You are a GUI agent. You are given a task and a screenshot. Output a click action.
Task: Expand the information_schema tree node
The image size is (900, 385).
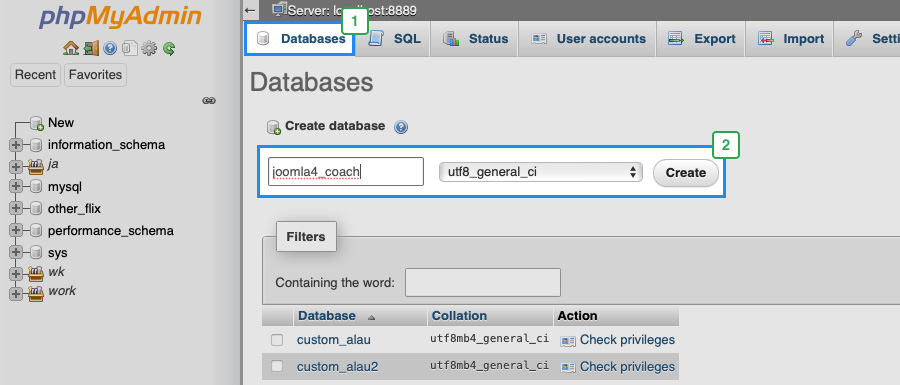coord(16,145)
